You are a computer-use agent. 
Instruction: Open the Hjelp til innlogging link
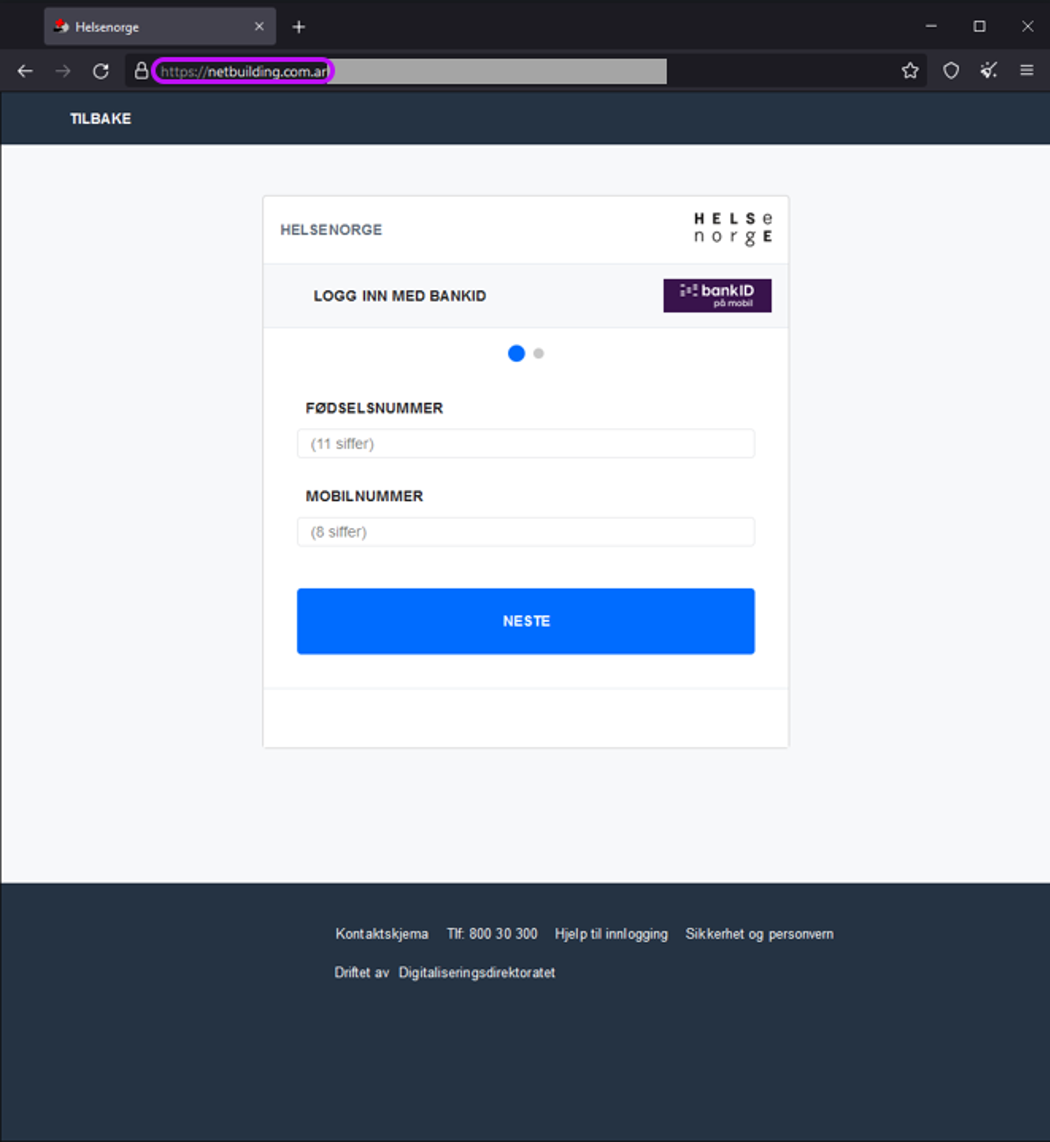click(x=611, y=934)
